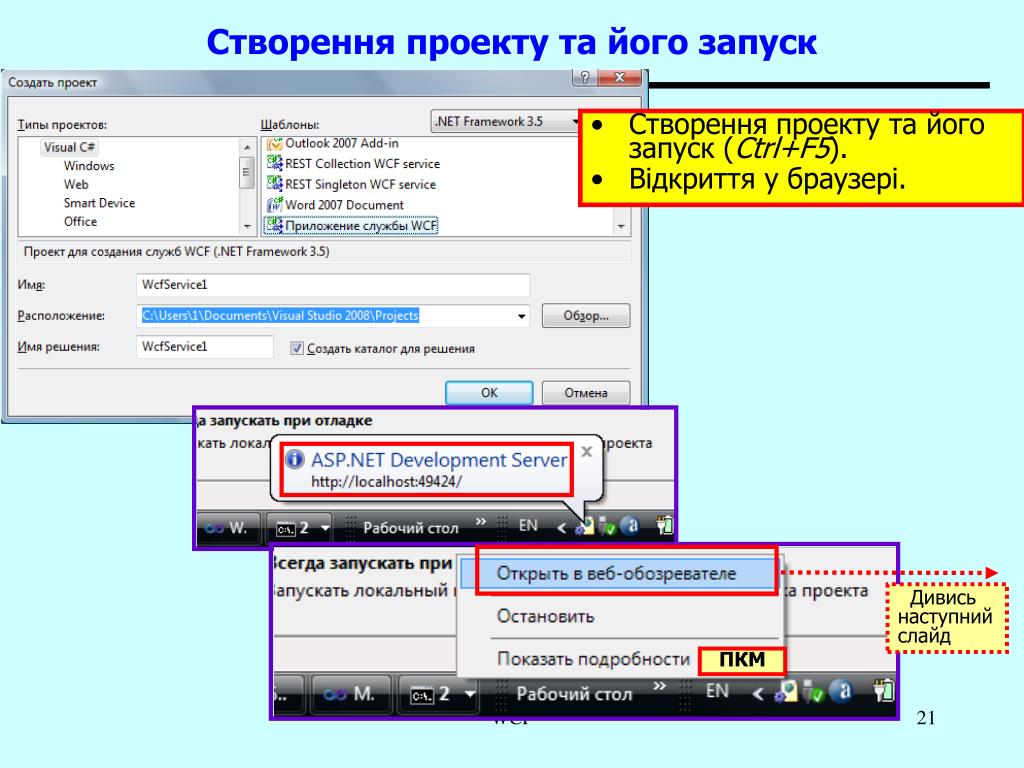This screenshot has height=768, width=1024.
Task: Click the info icon in ASP.NET Development Server balloon
Action: 295,460
